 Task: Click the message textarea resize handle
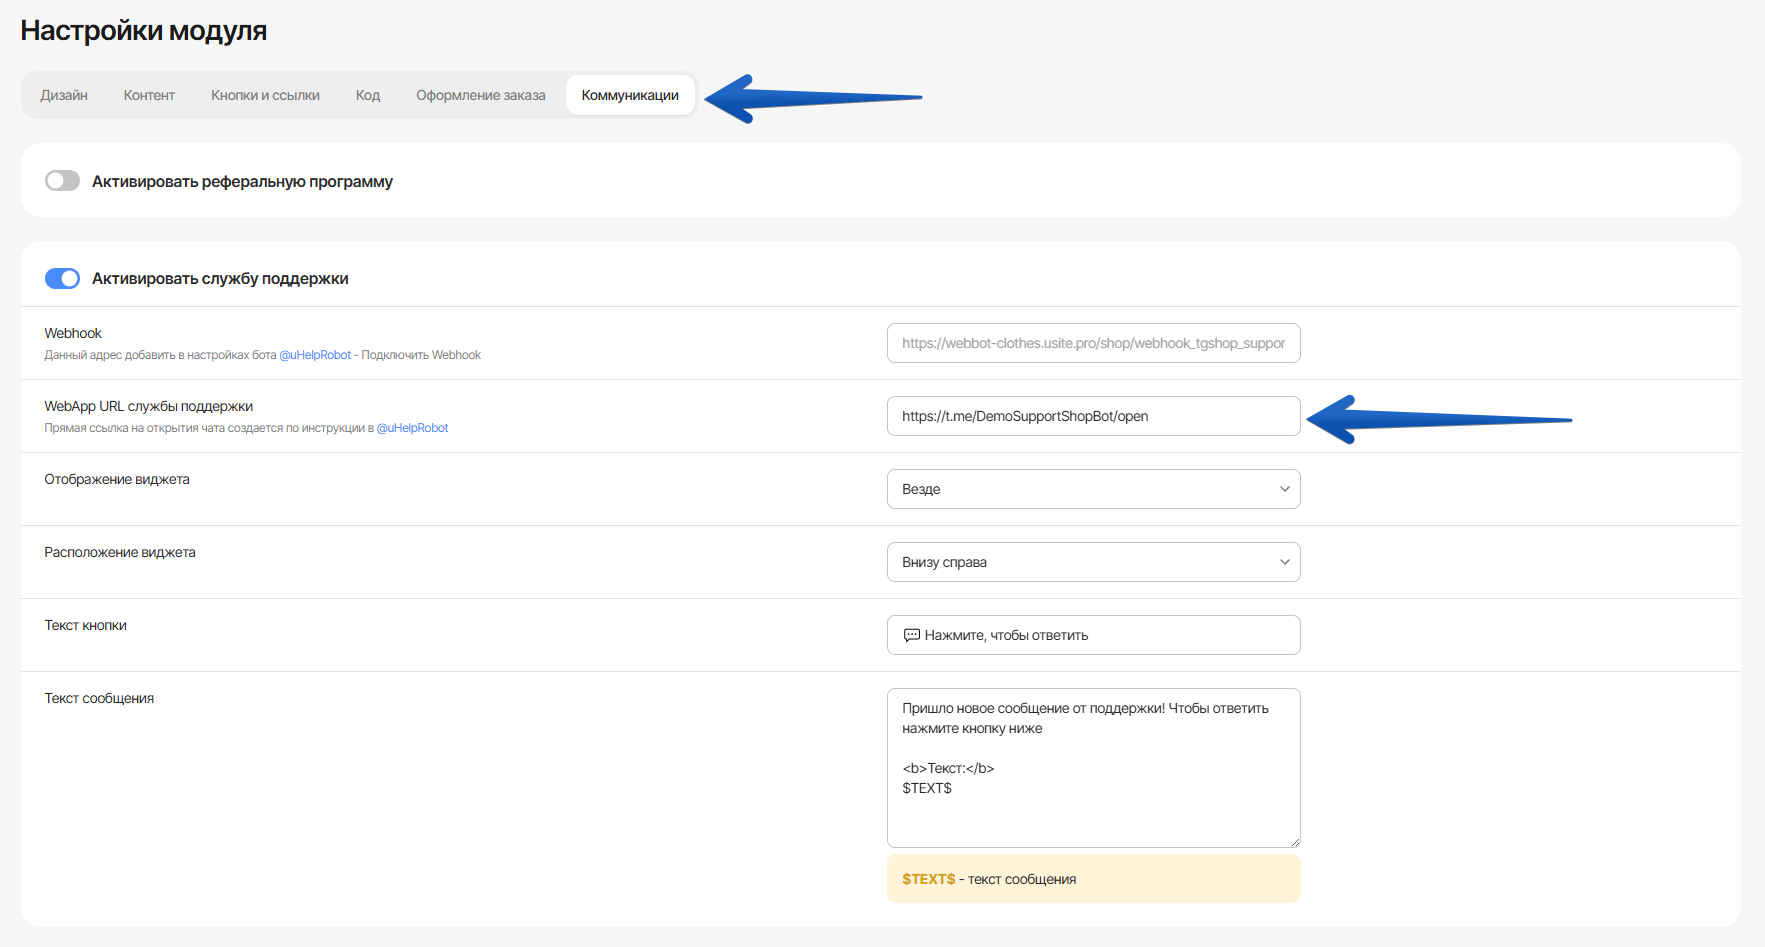(1294, 842)
